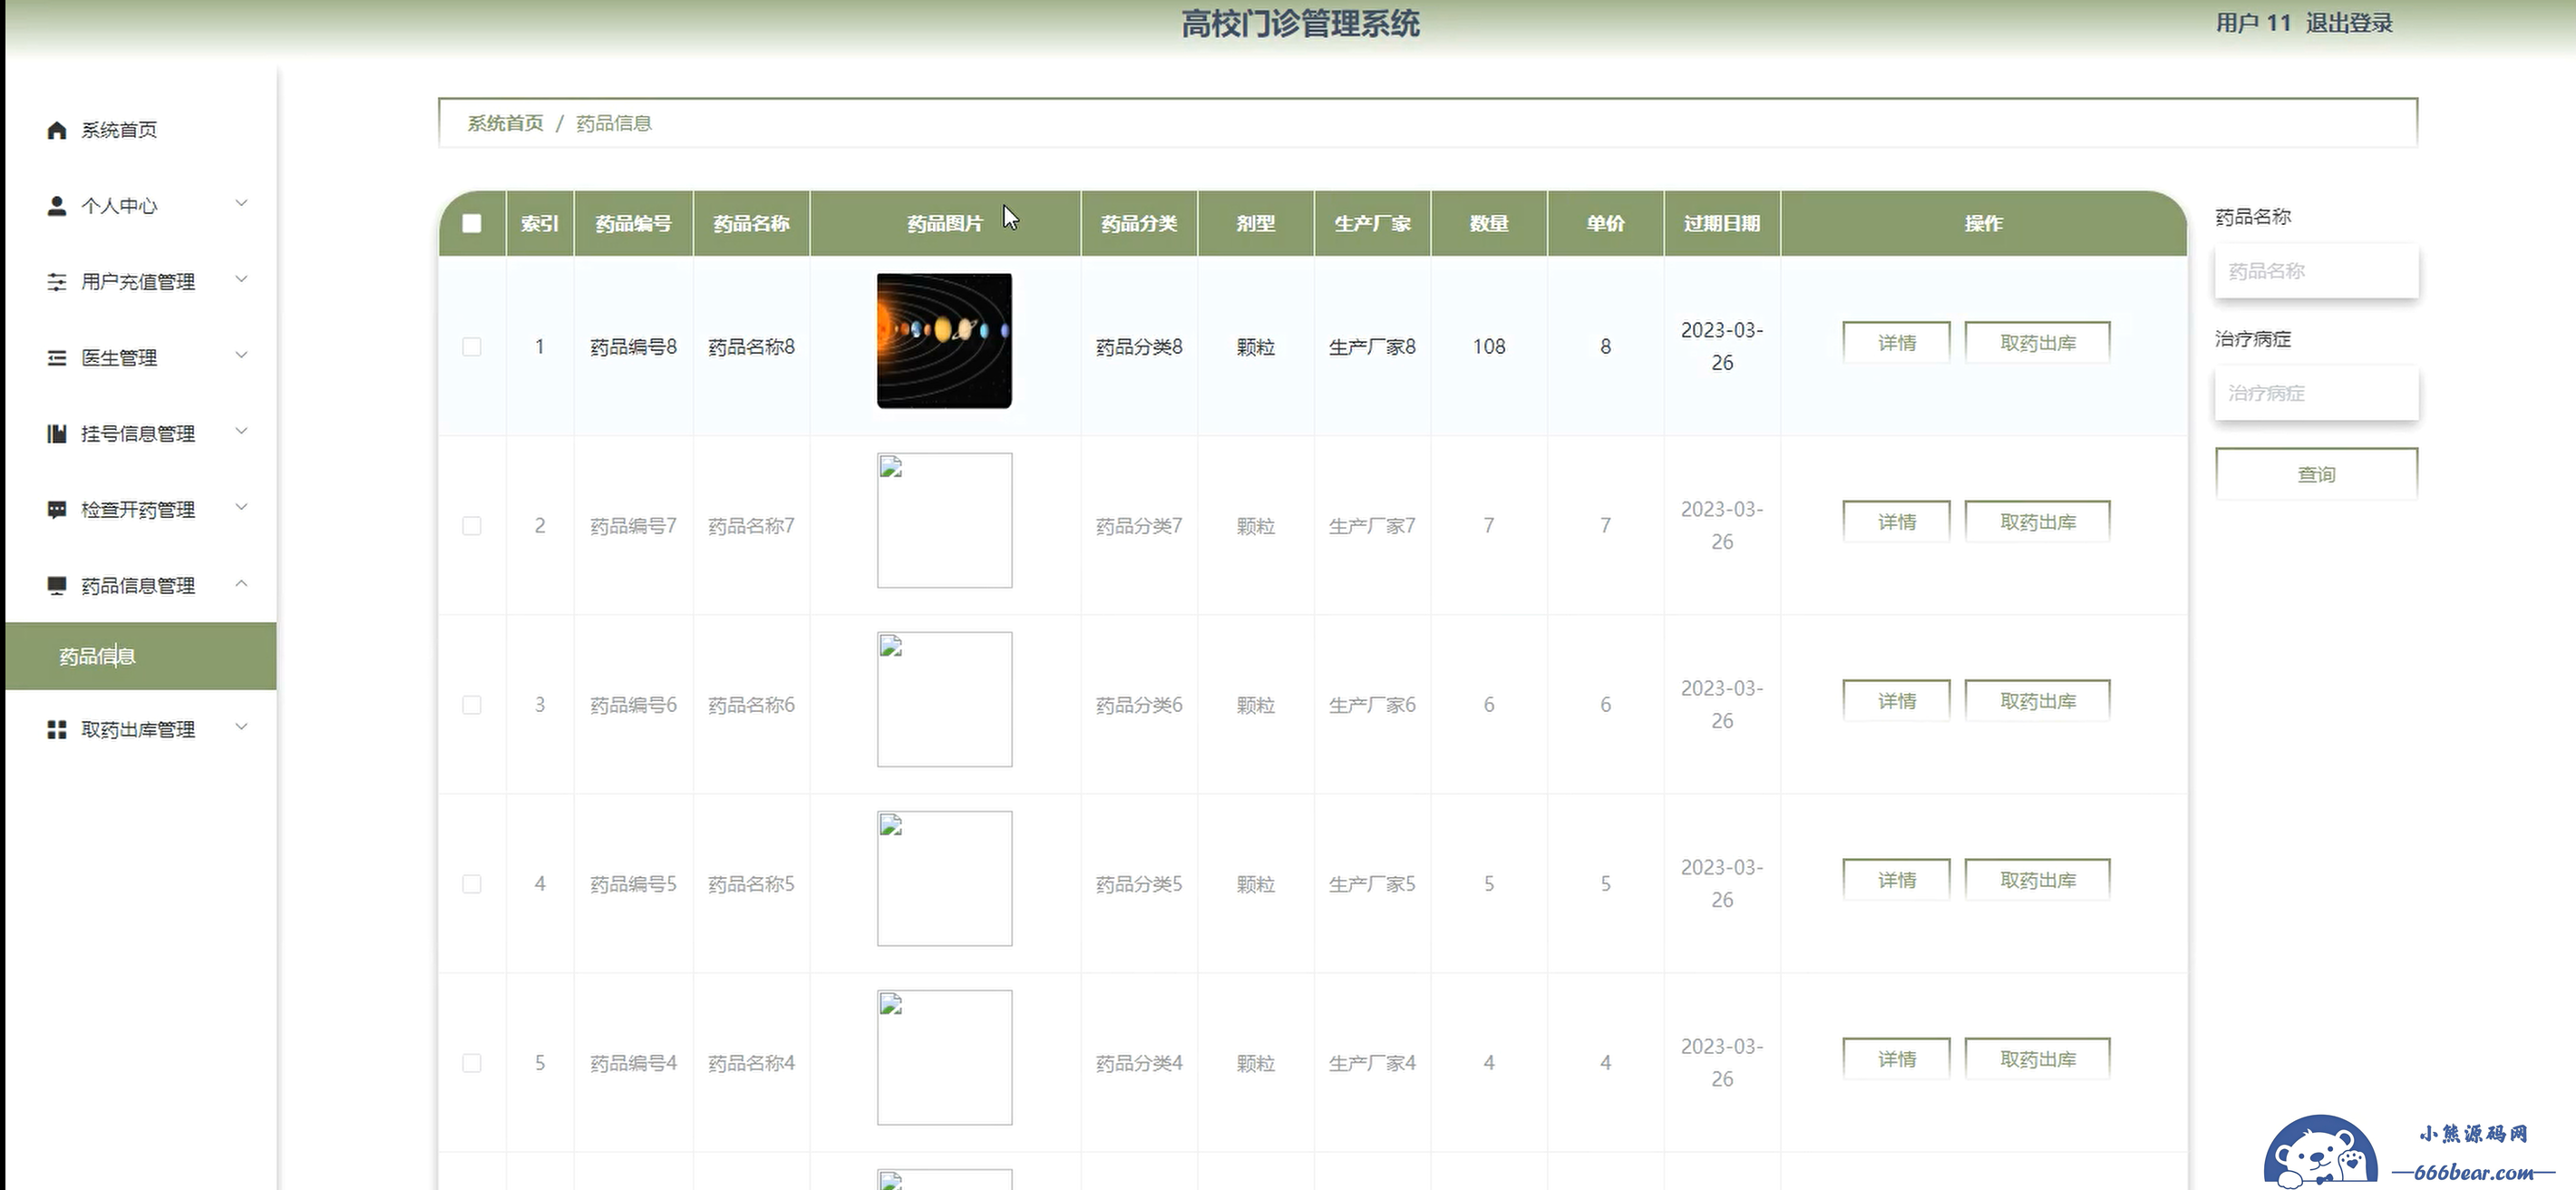Check the checkbox for row 药品编号6

(472, 705)
